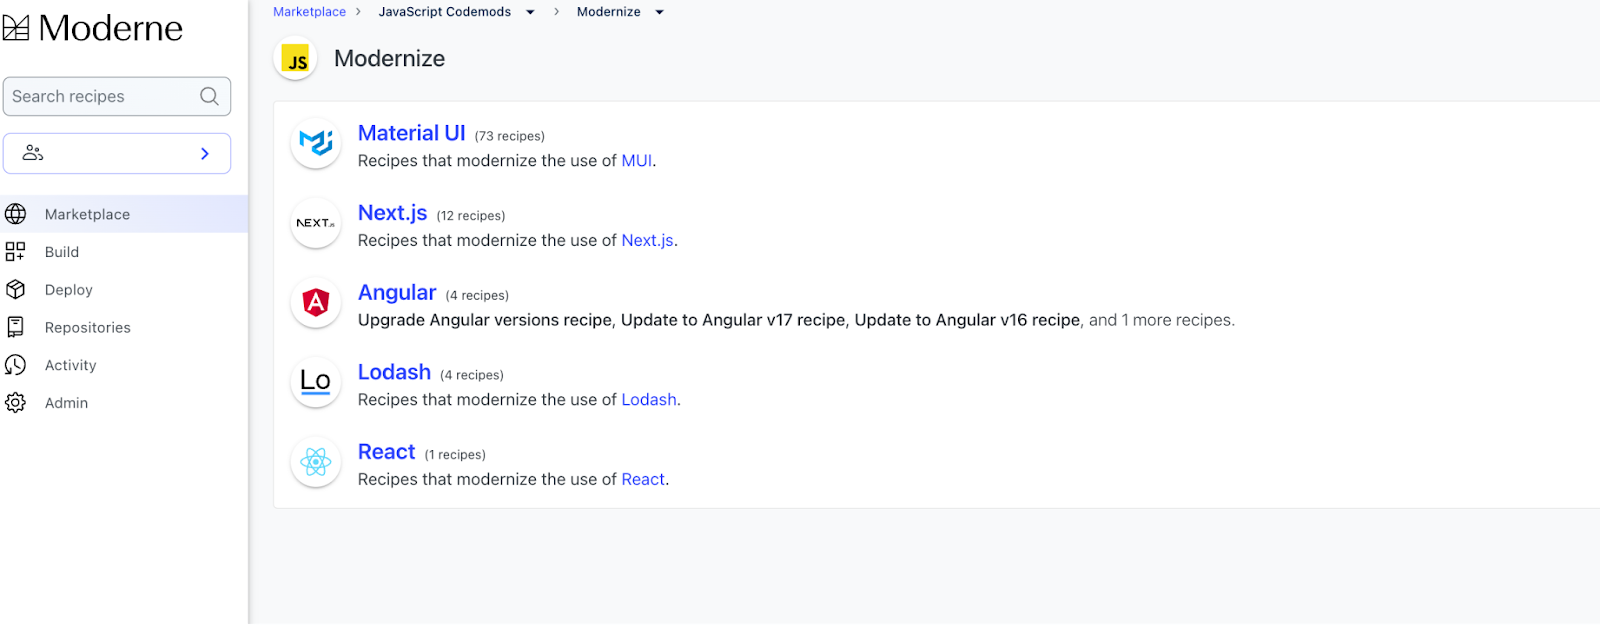
Task: Follow the Lodash link in description
Action: coord(649,400)
